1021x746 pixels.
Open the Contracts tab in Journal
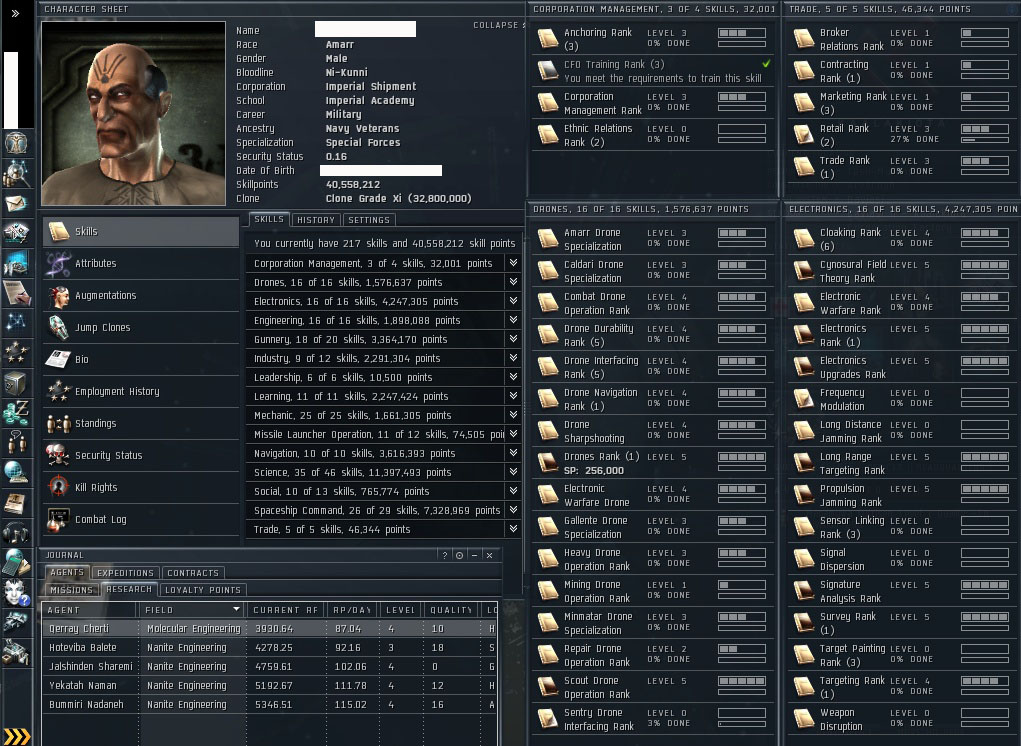pyautogui.click(x=193, y=573)
